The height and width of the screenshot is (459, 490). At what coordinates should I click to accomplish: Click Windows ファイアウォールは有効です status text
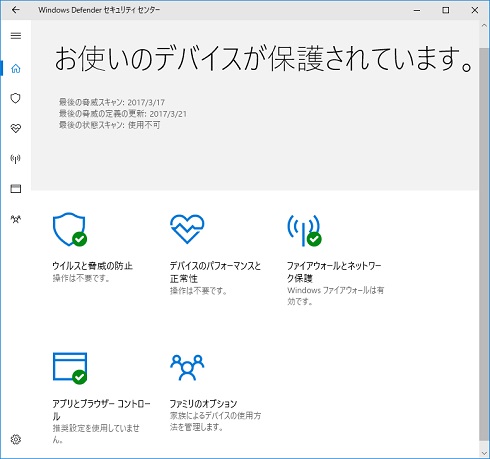click(x=336, y=296)
